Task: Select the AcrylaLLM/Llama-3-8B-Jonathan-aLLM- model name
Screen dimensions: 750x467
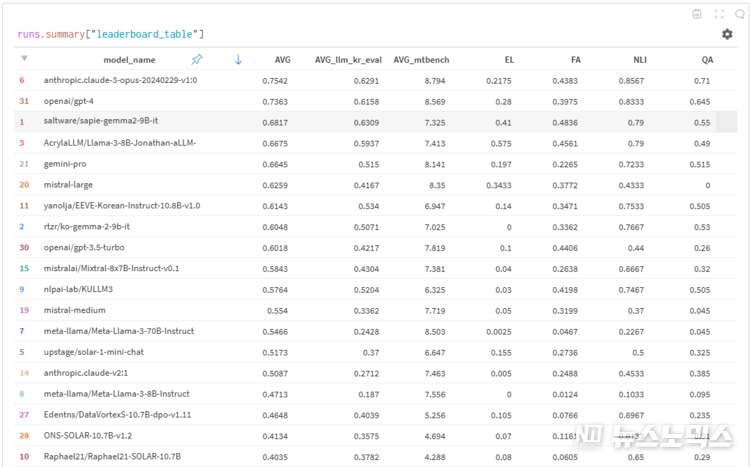Action: pos(120,143)
